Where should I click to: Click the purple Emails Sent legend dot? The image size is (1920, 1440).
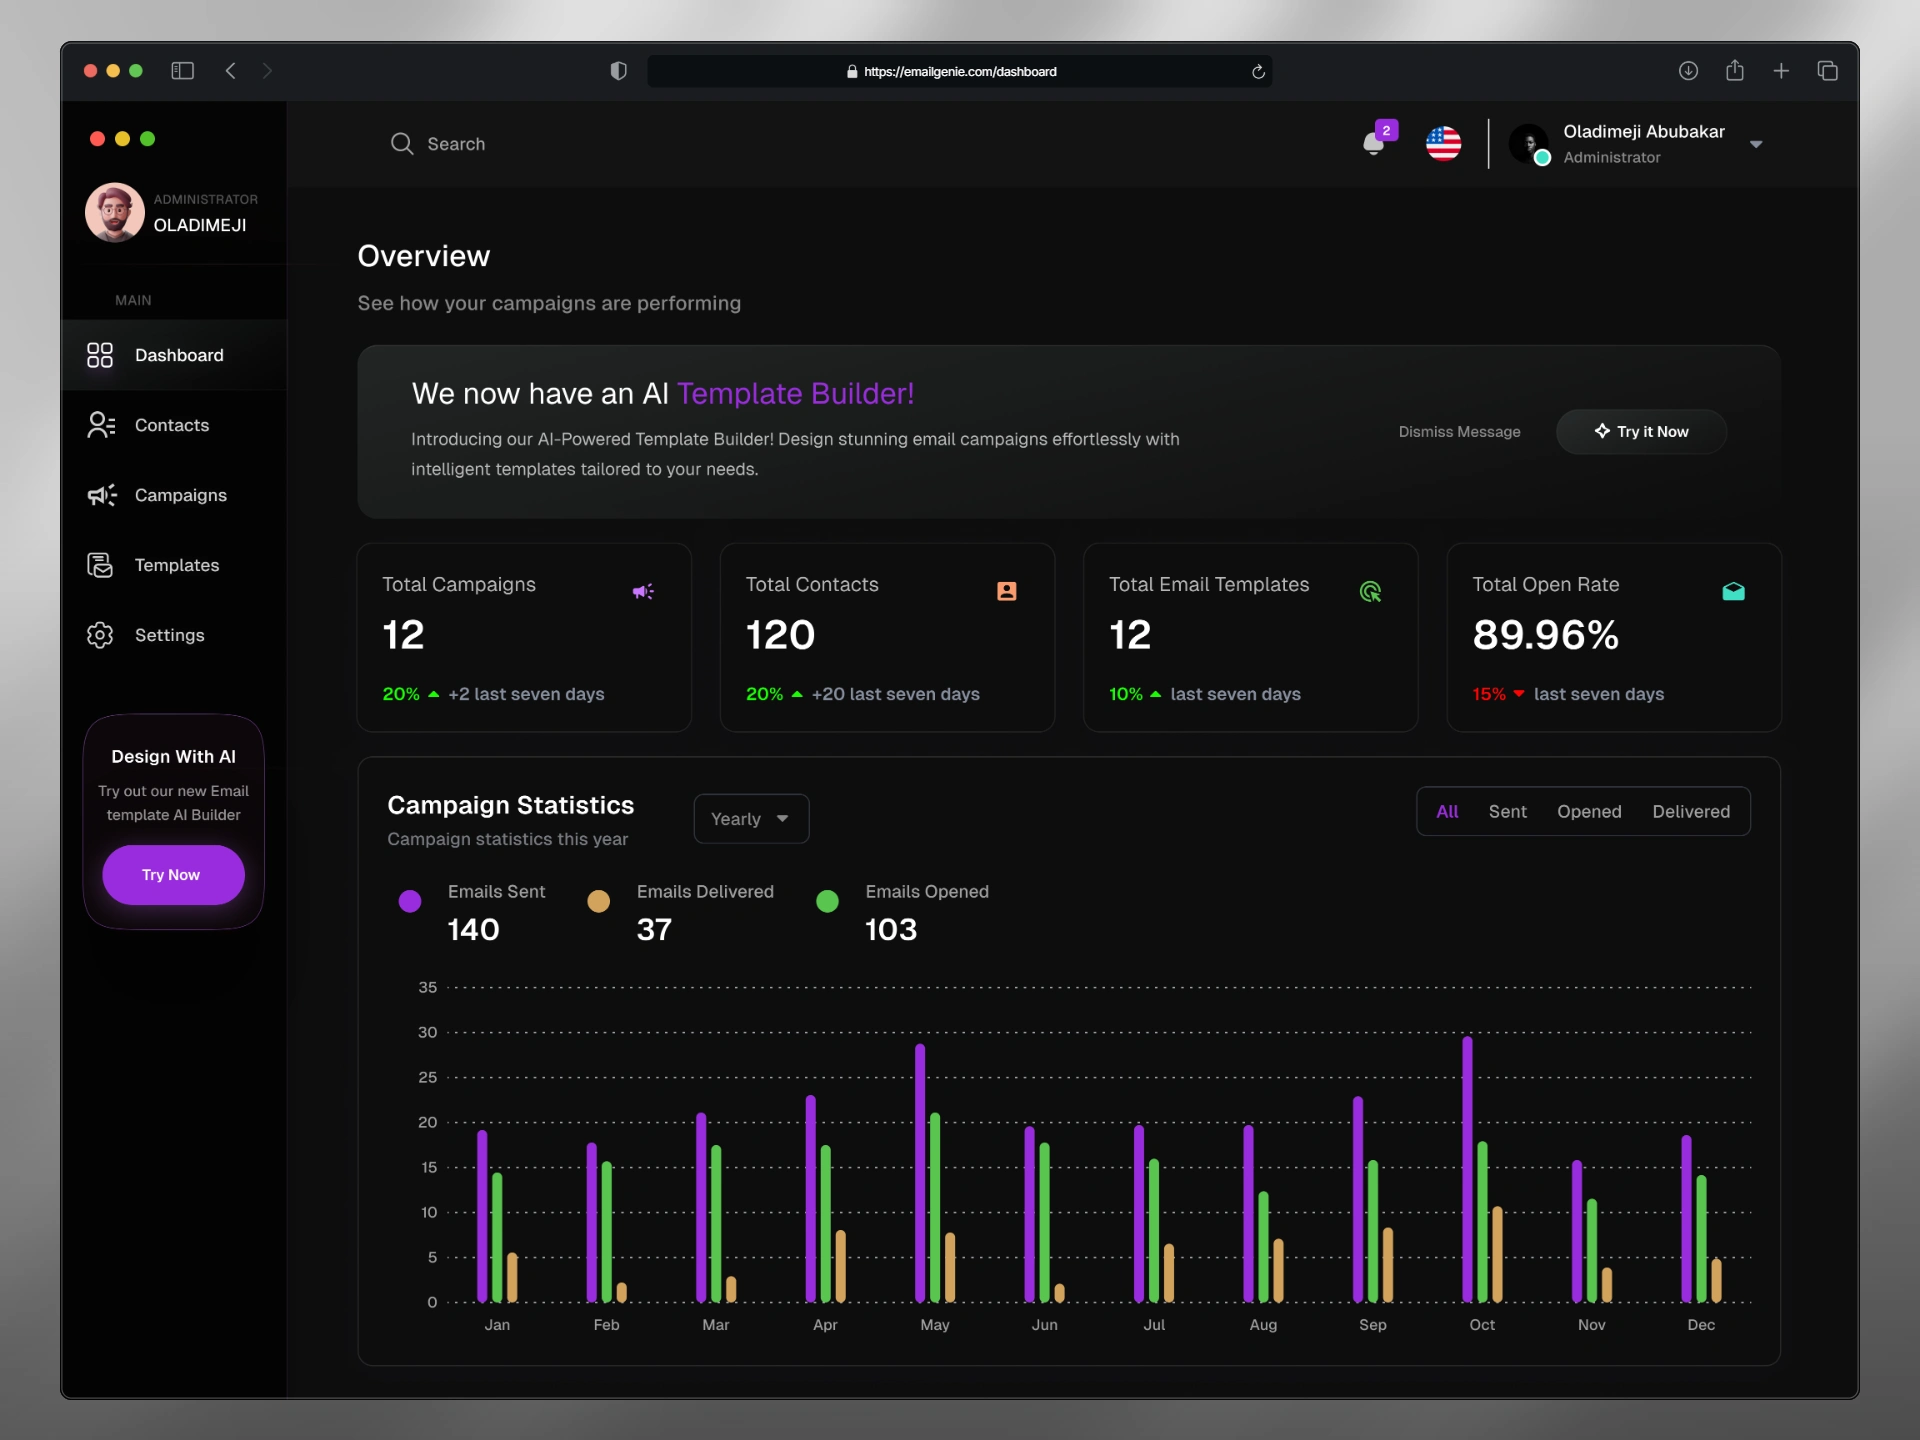coord(410,901)
